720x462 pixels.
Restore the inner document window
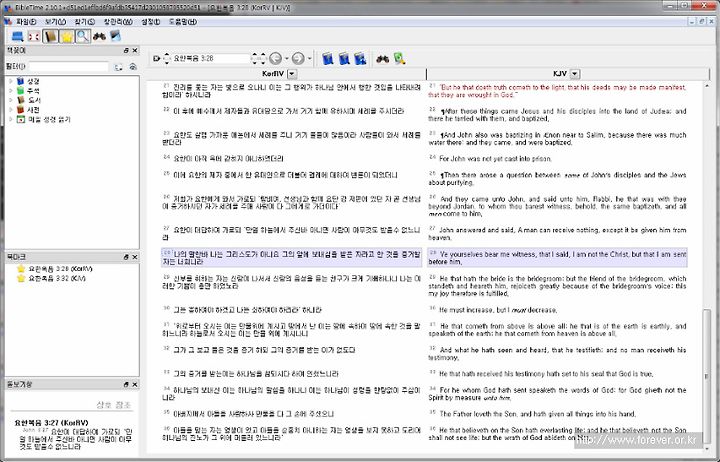pyautogui.click(x=702, y=22)
